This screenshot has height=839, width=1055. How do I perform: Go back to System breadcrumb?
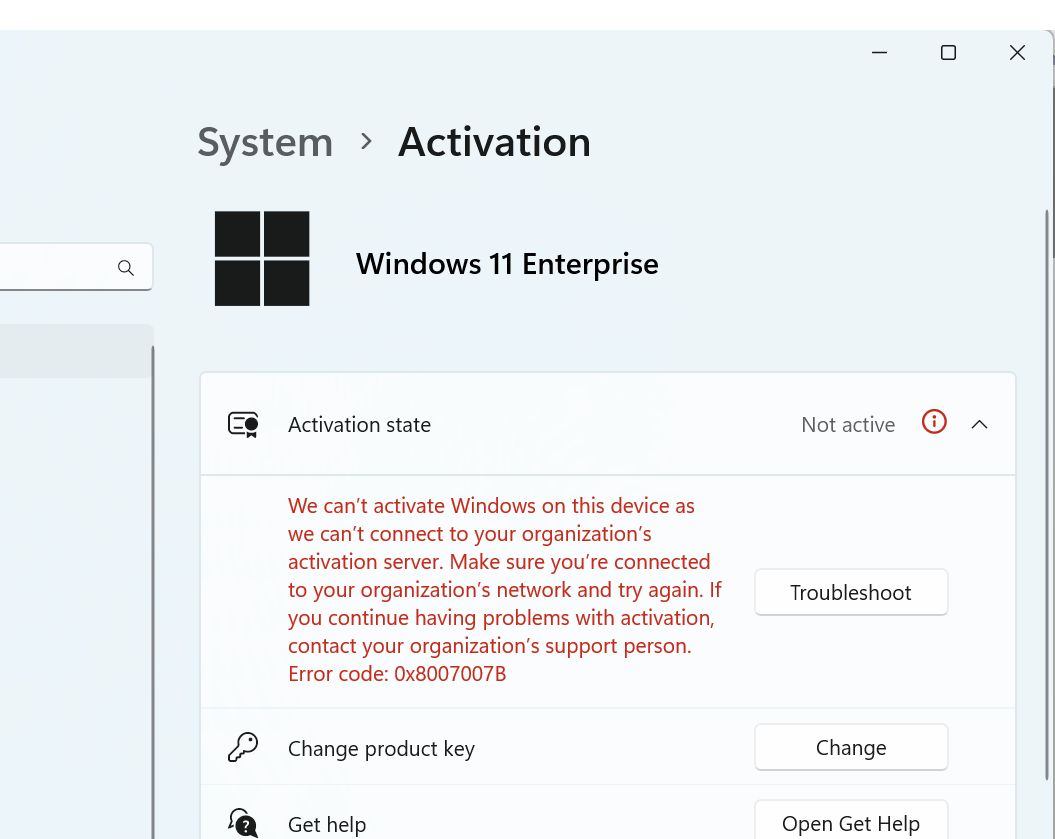[x=265, y=143]
